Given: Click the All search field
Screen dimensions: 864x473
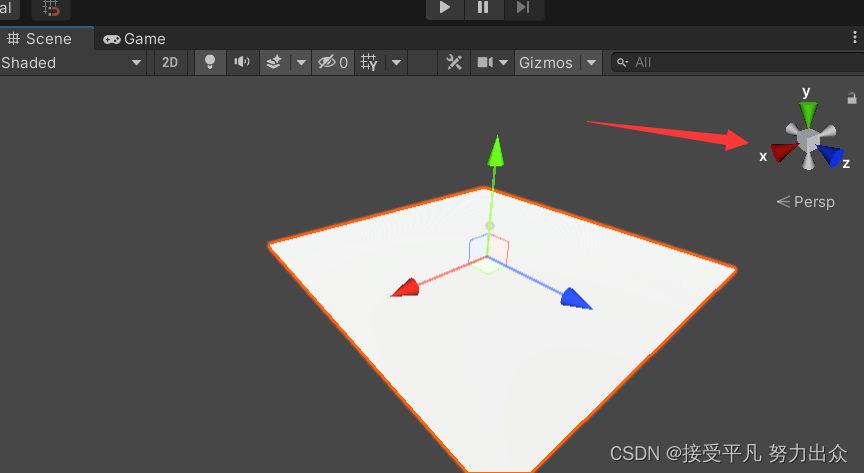Looking at the screenshot, I should 738,62.
